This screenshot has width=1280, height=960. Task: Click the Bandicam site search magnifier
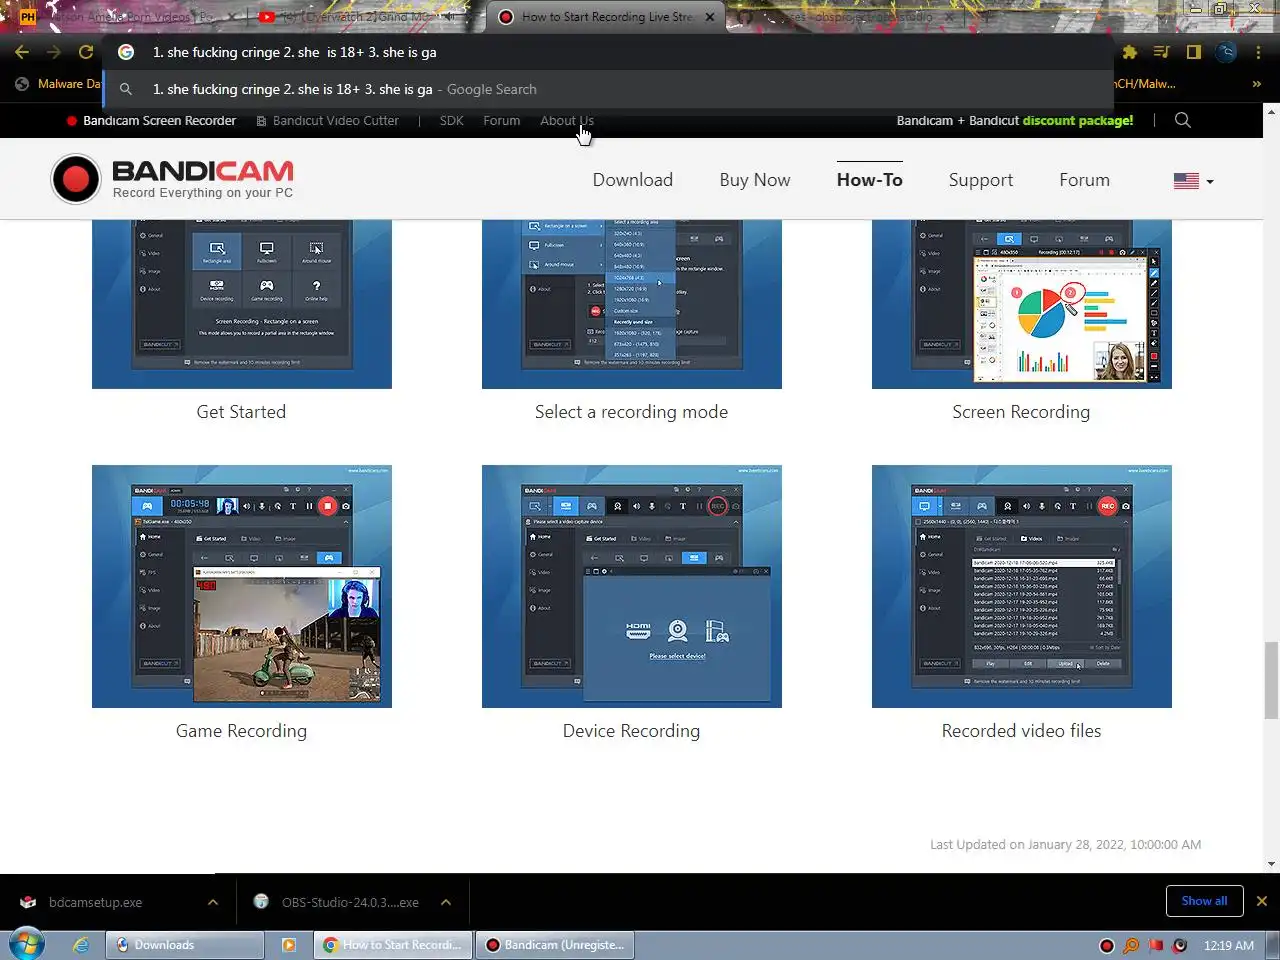pos(1183,120)
